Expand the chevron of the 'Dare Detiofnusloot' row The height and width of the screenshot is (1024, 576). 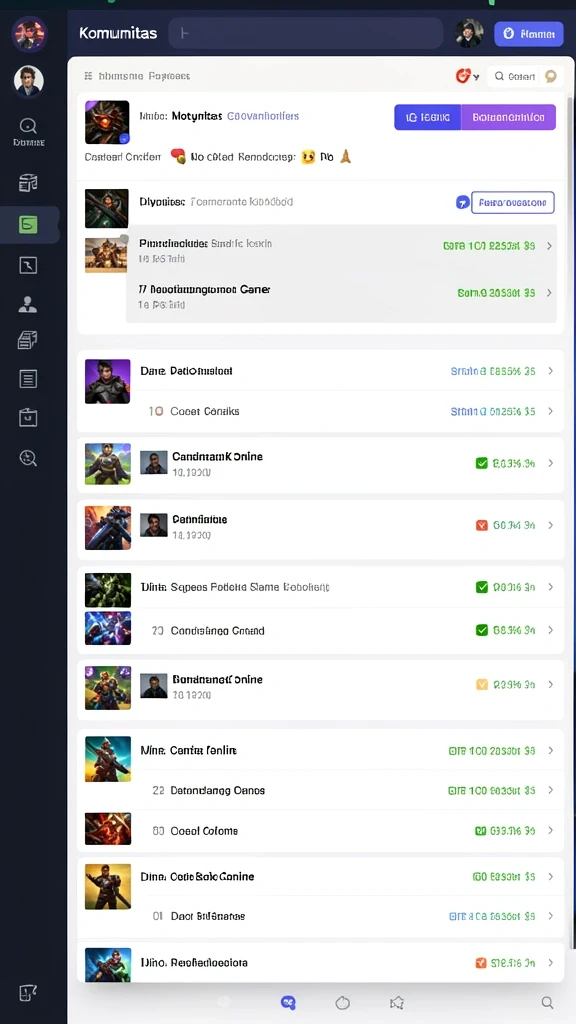point(551,371)
